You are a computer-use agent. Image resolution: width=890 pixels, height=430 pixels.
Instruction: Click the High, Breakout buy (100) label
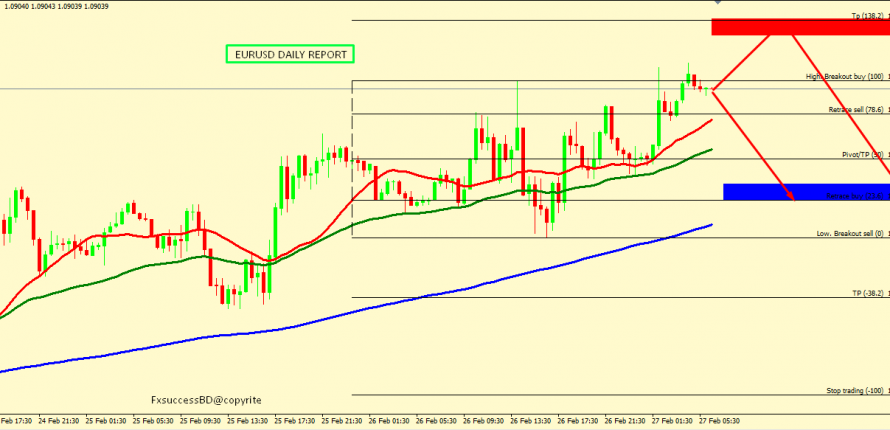[845, 76]
